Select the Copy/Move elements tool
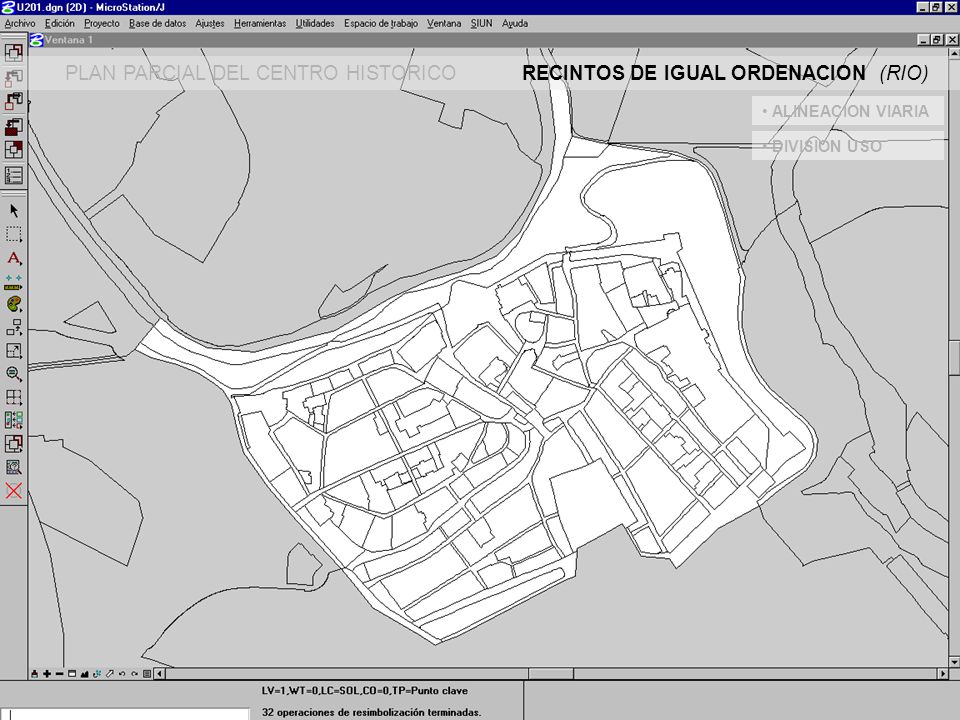The width and height of the screenshot is (960, 720). [13, 328]
